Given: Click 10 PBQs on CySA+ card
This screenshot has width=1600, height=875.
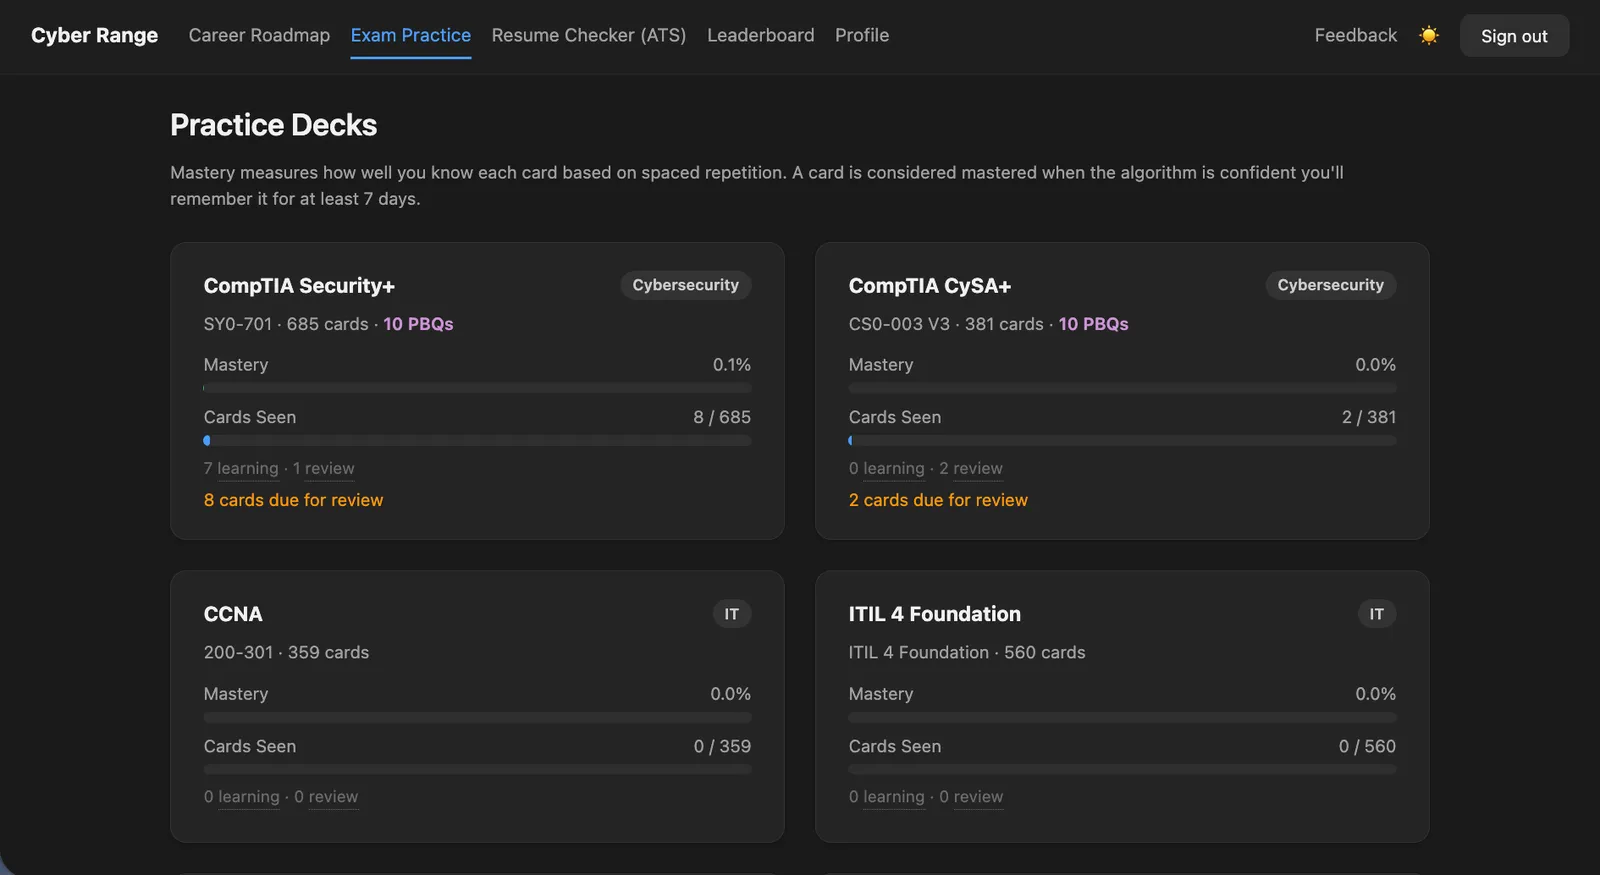Looking at the screenshot, I should (1093, 324).
